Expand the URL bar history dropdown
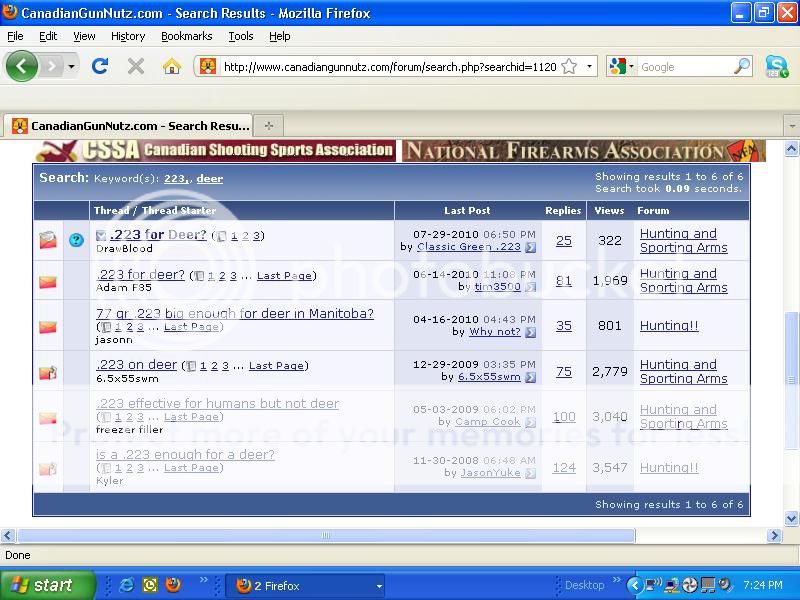 tap(590, 67)
